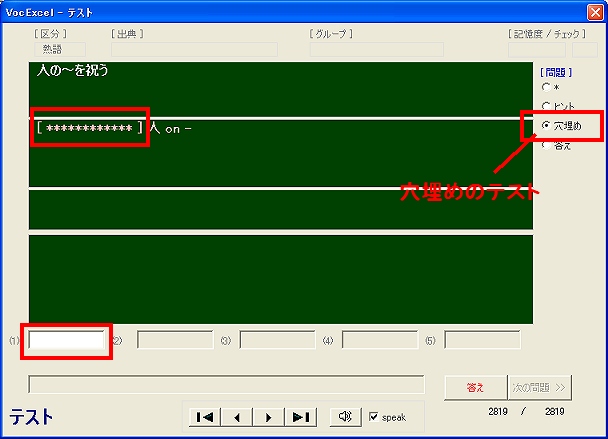608x439 pixels.
Task: Click the question text 人の～を祝う
Action: point(73,71)
